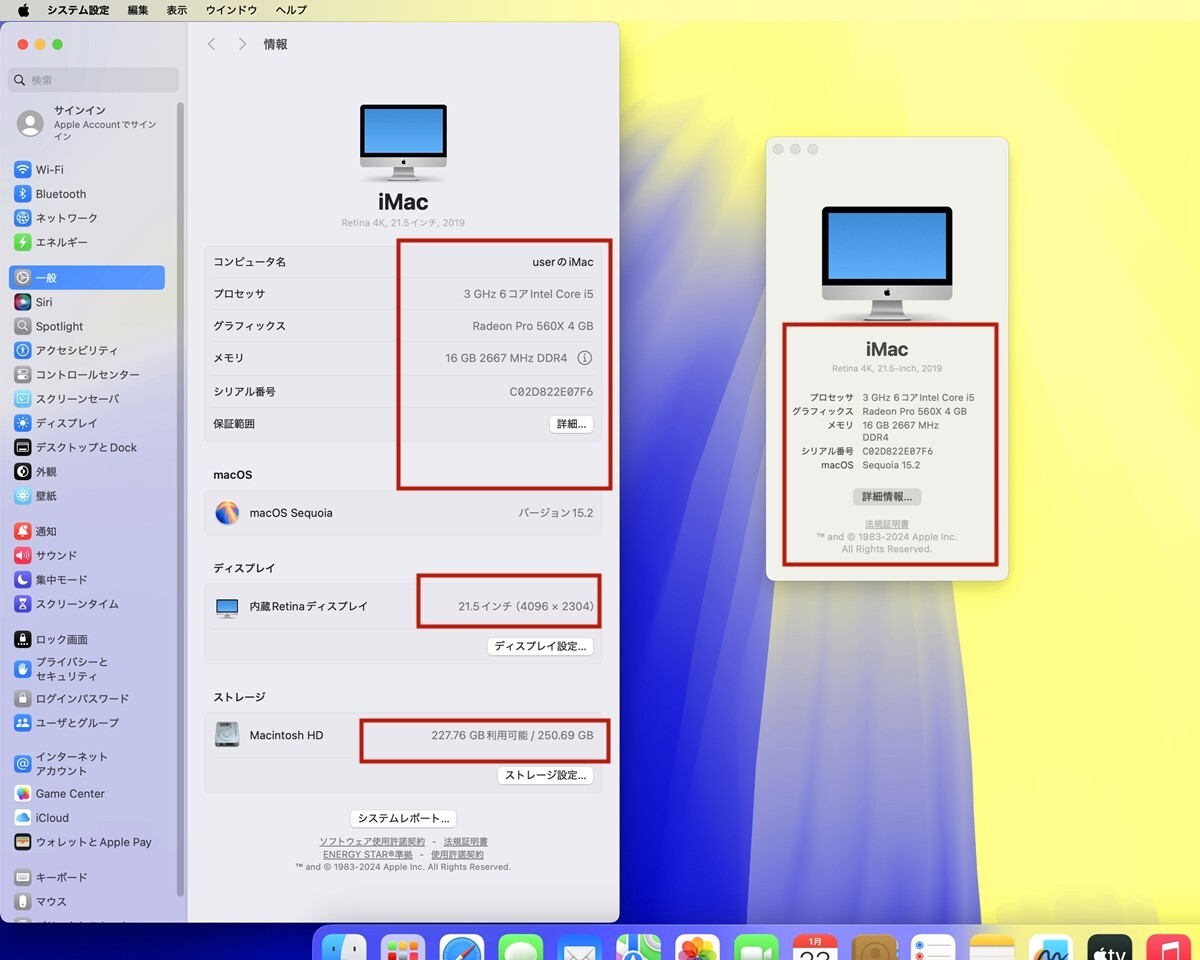1200x960 pixels.
Task: Open Spotlight settings
Action: coord(87,326)
